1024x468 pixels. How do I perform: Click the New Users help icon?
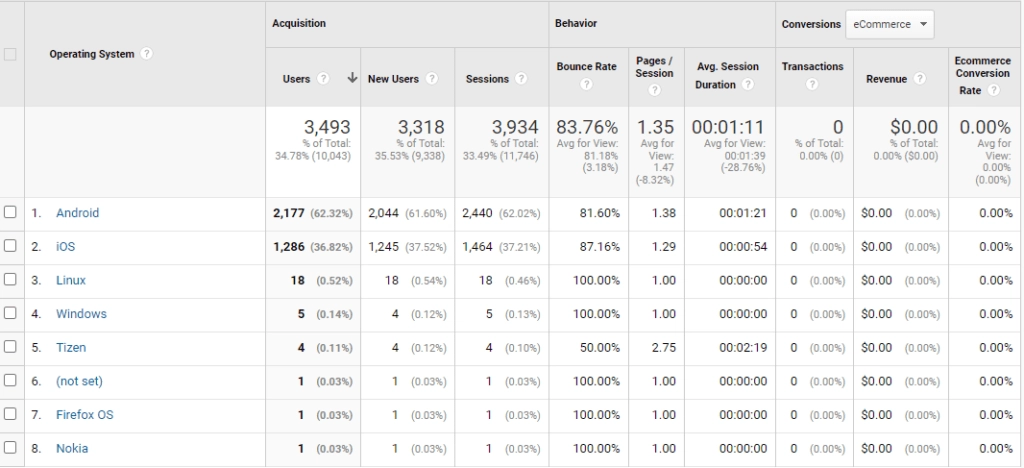pyautogui.click(x=431, y=79)
